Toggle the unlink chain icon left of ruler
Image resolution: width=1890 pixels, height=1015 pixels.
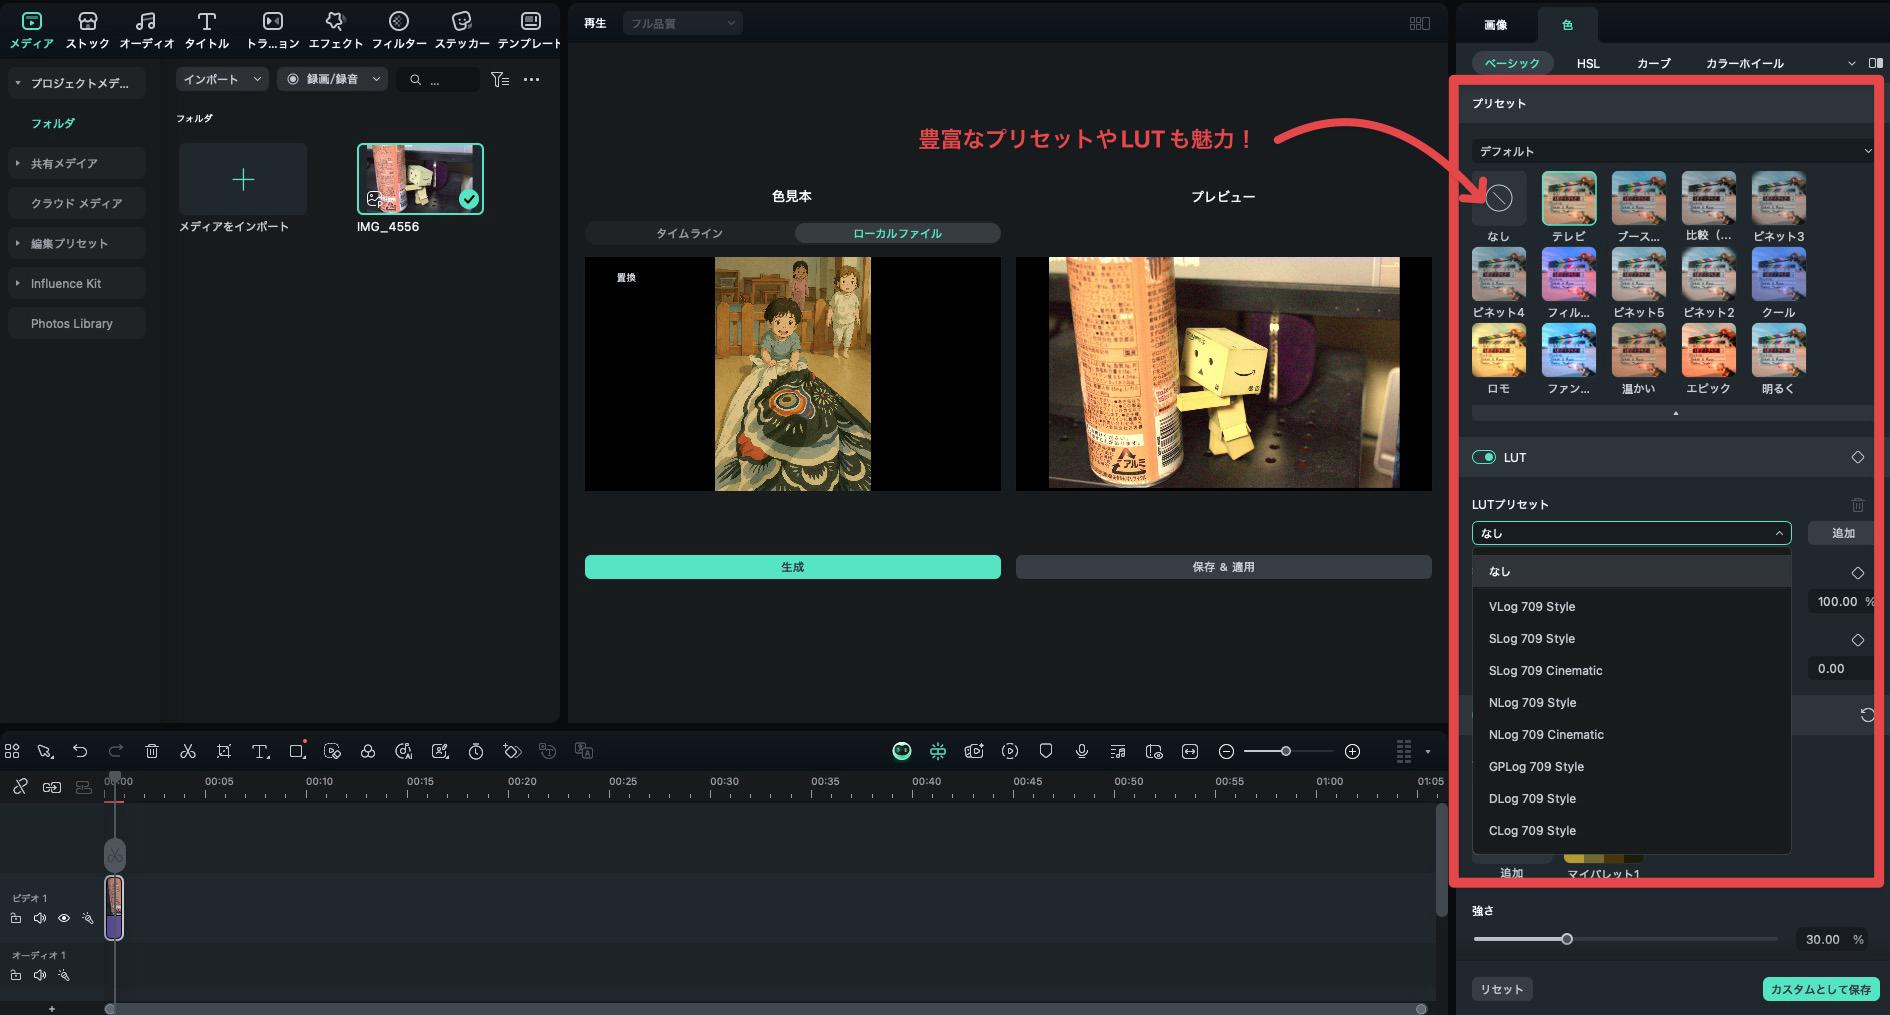tap(20, 787)
